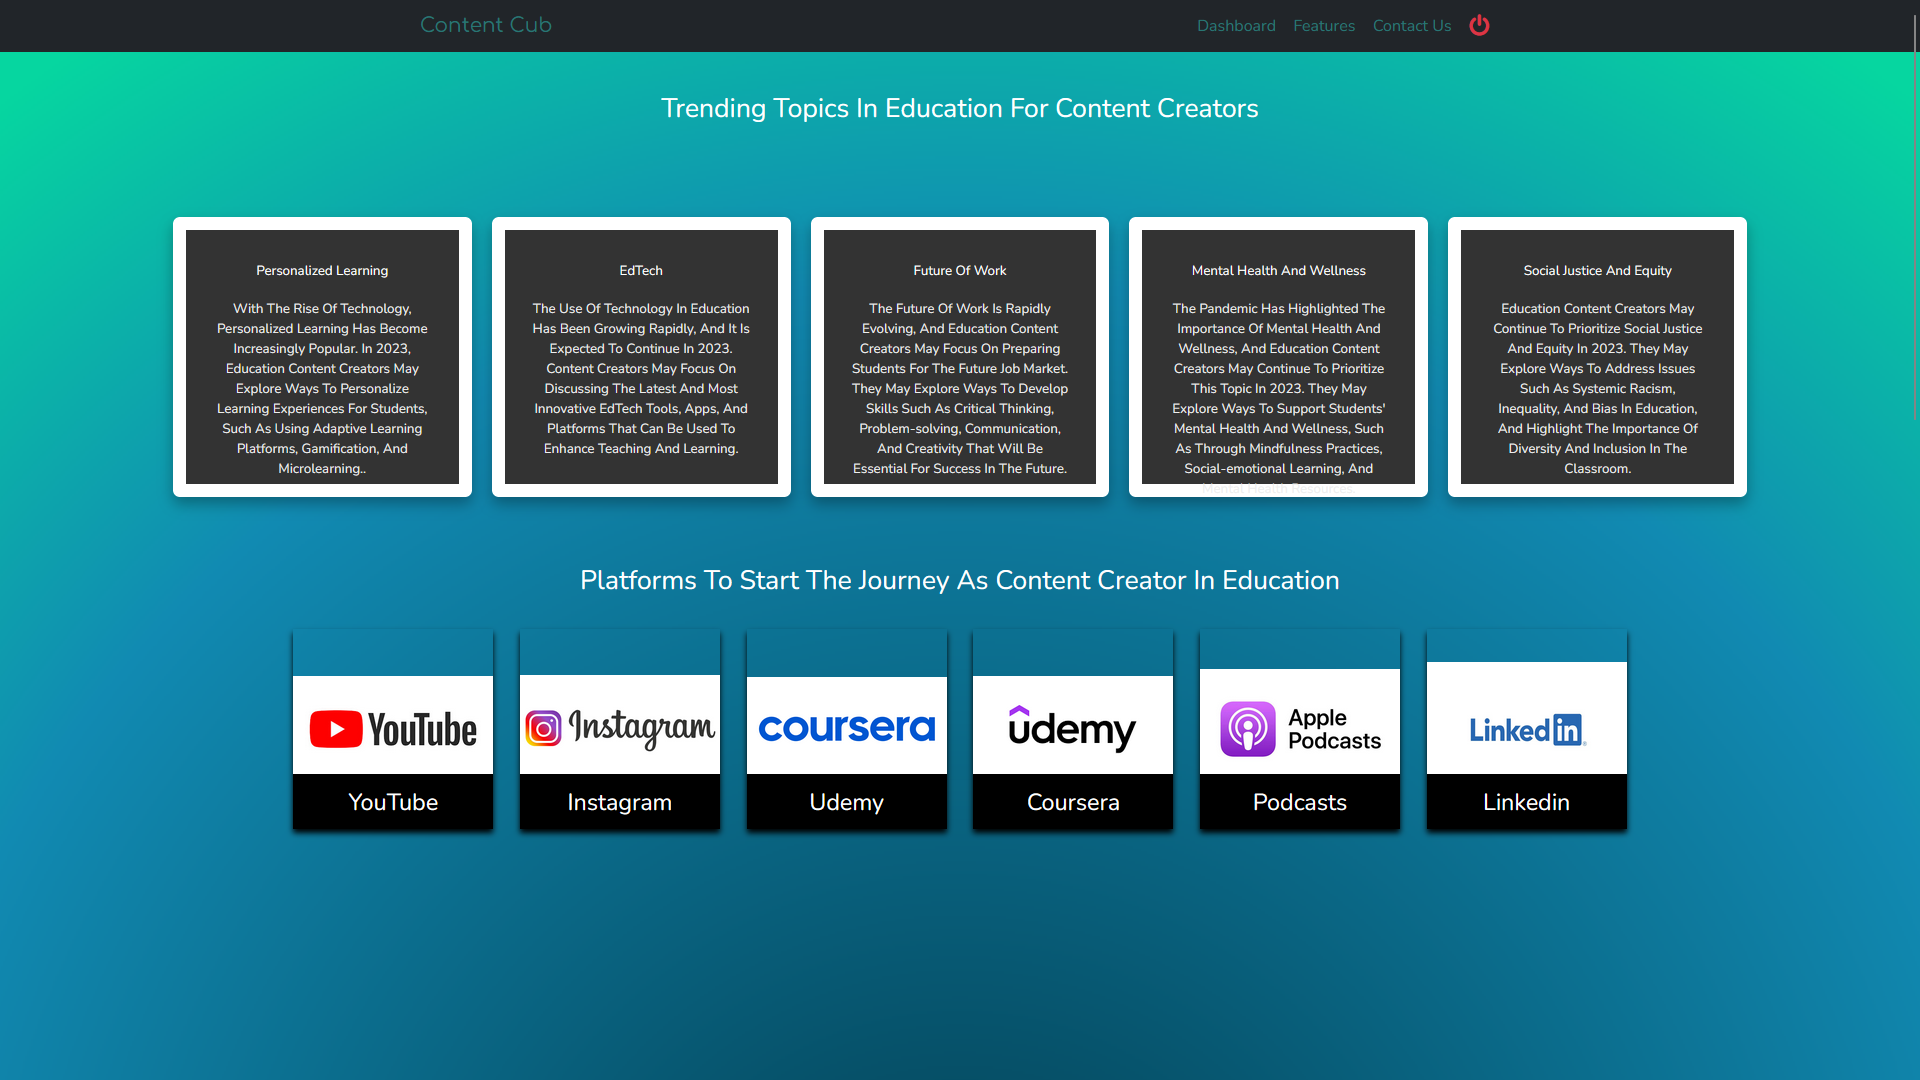This screenshot has width=1920, height=1080.
Task: Click the YouTube caption under logo
Action: 393,802
